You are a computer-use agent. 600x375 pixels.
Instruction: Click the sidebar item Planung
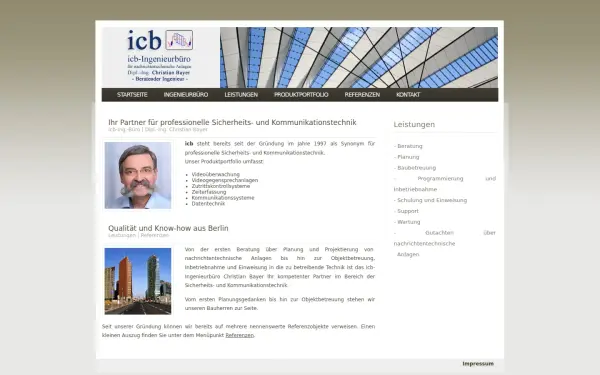coord(407,157)
